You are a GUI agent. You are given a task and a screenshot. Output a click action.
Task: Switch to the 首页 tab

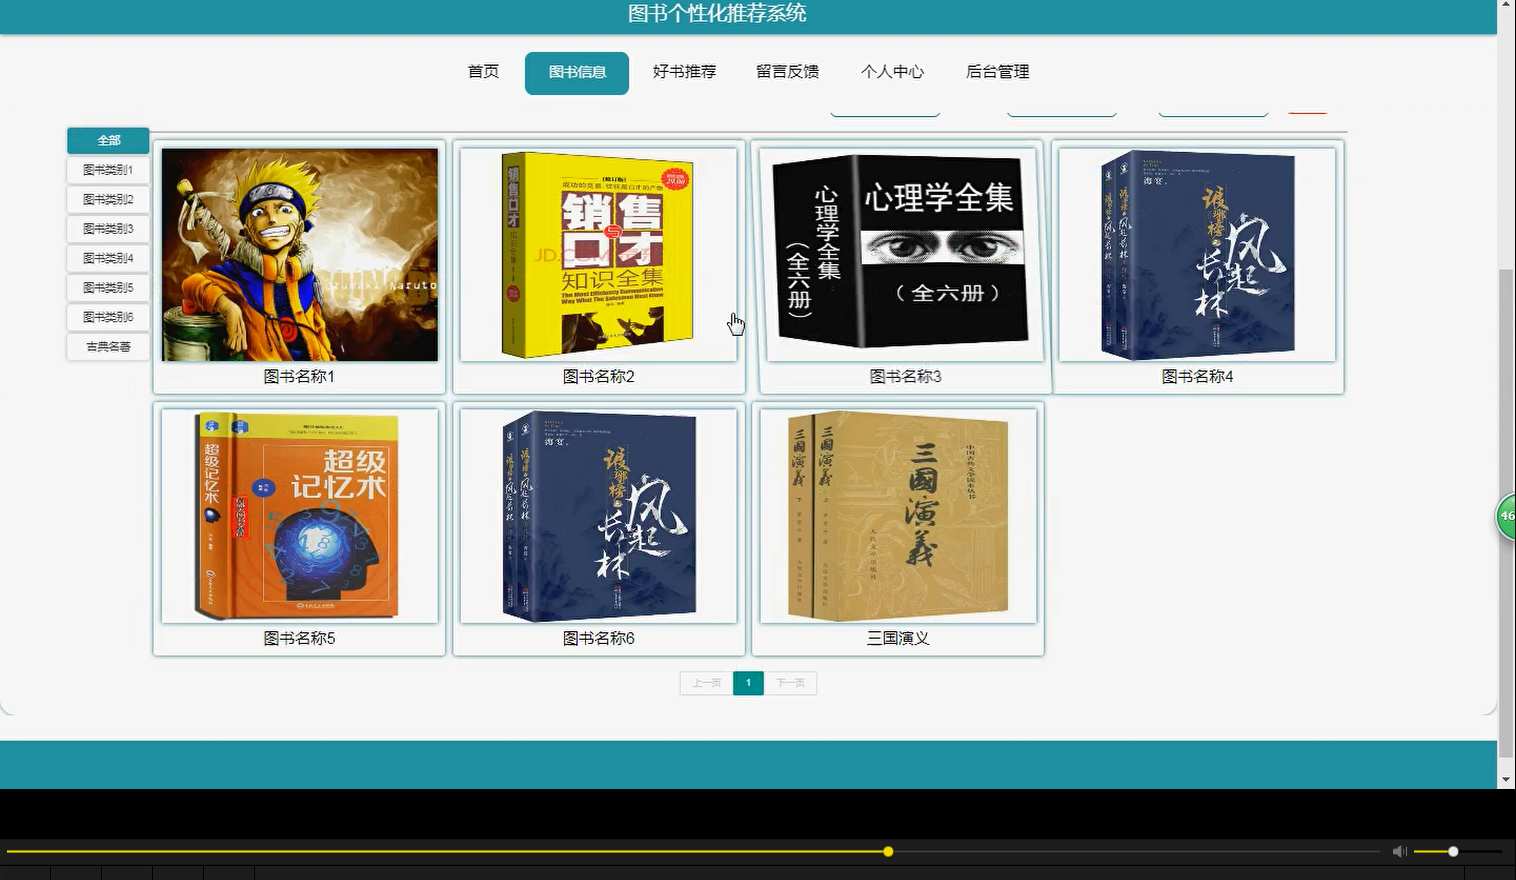(481, 72)
